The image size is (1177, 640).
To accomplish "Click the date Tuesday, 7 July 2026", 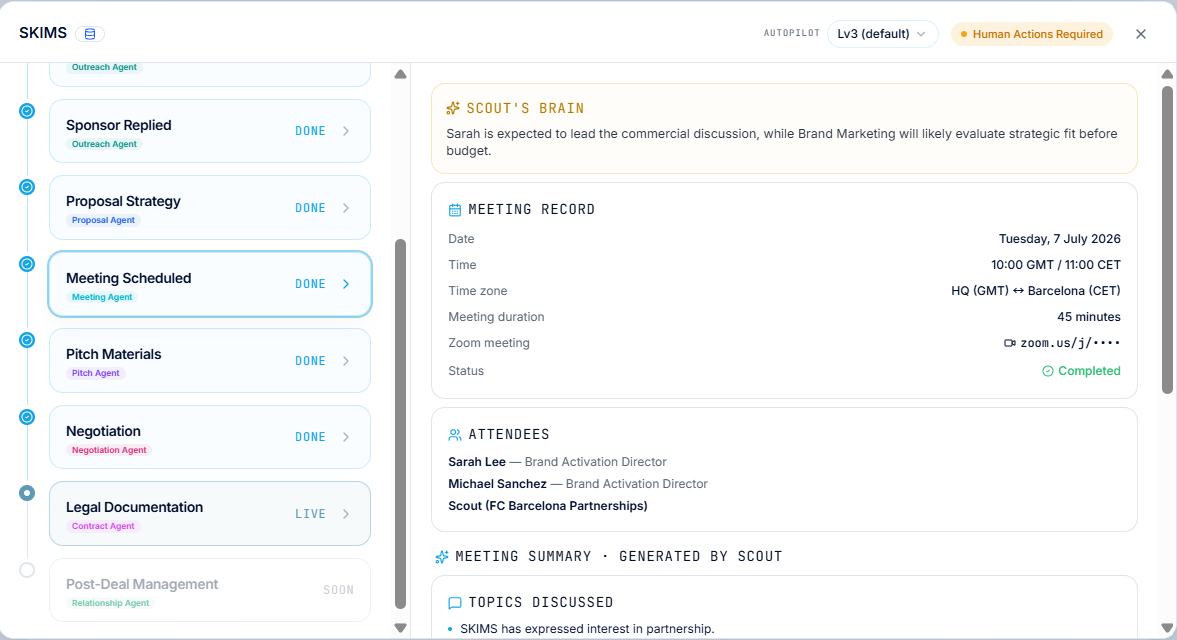I will [1059, 239].
